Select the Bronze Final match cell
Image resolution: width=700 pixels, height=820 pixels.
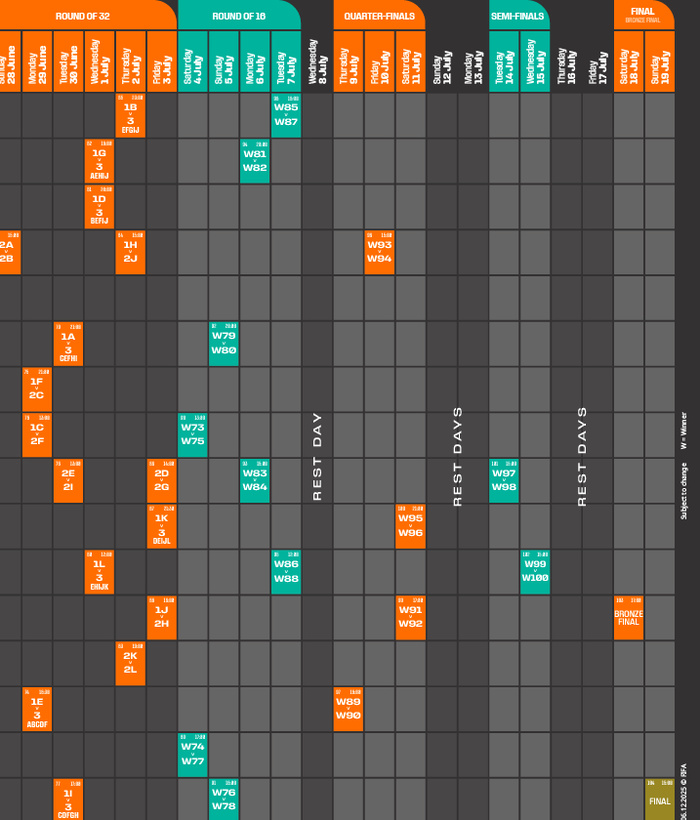tap(628, 617)
